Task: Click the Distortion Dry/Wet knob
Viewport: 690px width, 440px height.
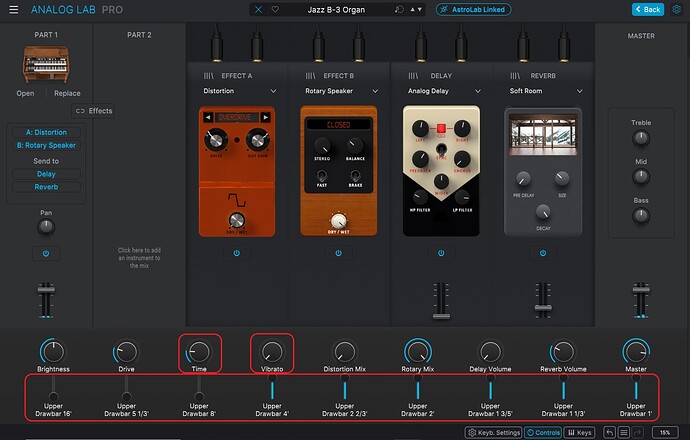Action: pyautogui.click(x=236, y=220)
